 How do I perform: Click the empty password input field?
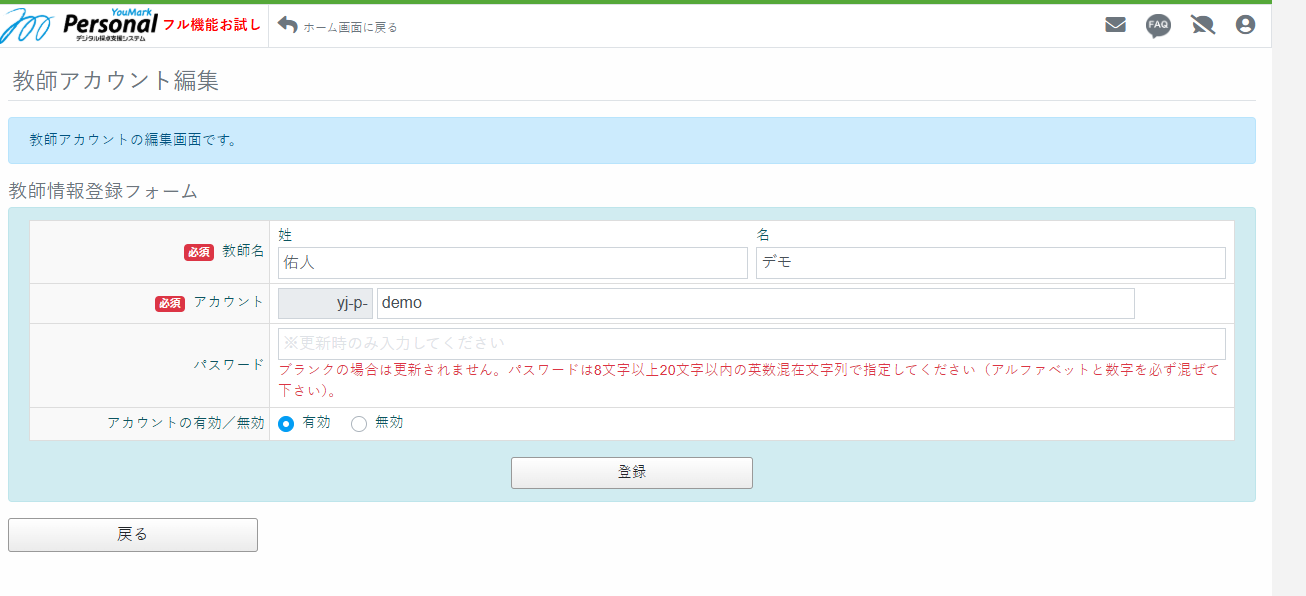coord(750,343)
